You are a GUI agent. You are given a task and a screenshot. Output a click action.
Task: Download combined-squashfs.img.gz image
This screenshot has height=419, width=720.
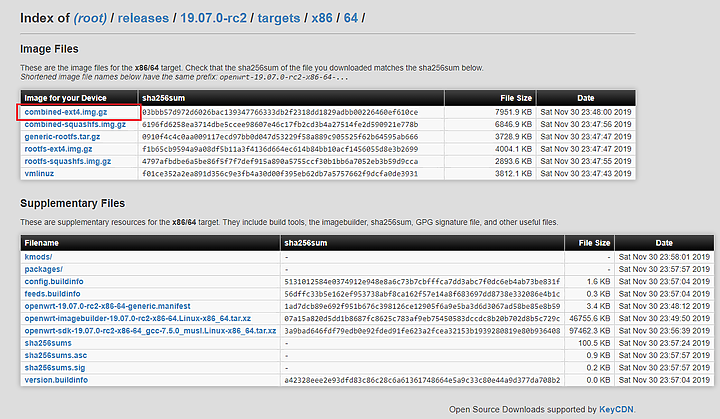coord(75,125)
